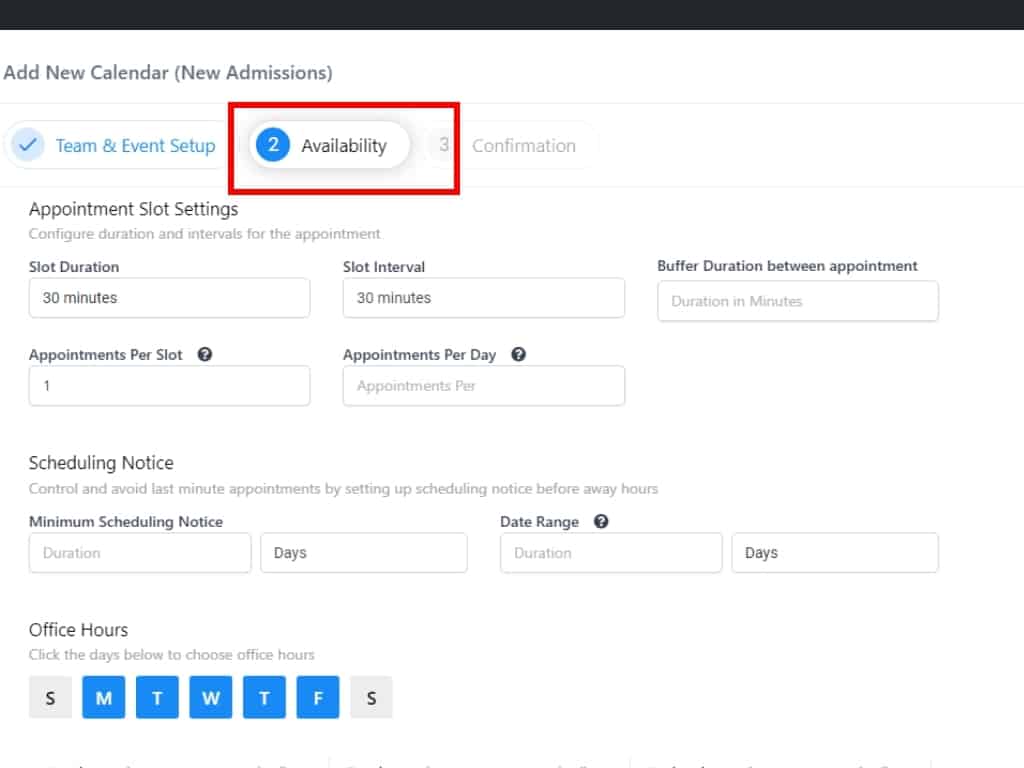Go to the Confirmation step tab
This screenshot has height=768, width=1024.
tap(523, 146)
